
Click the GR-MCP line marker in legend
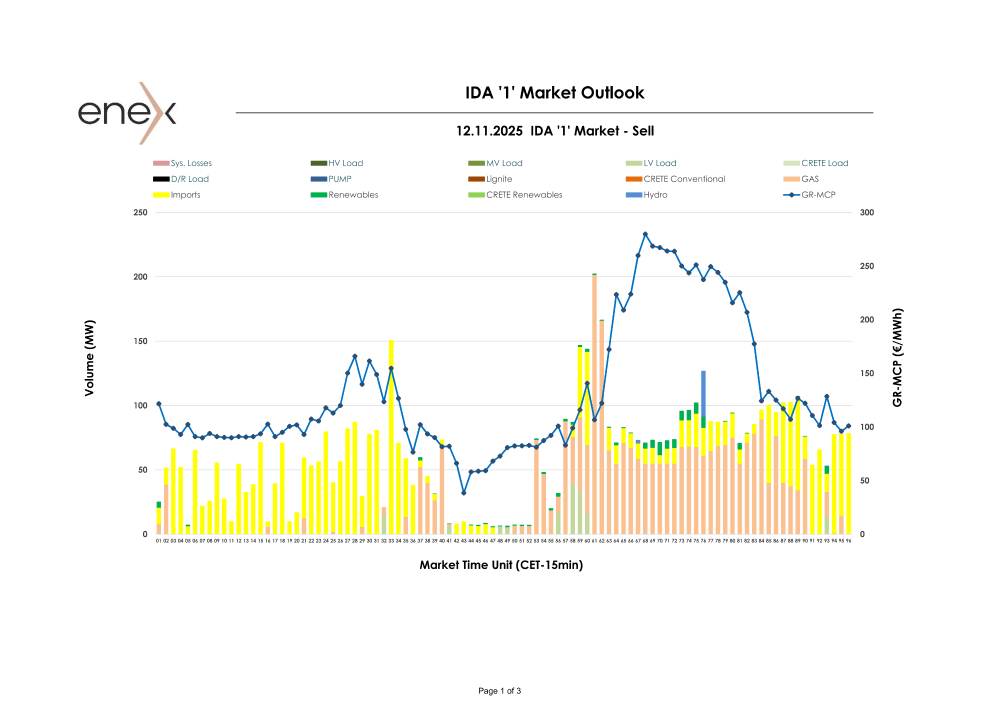click(x=792, y=195)
